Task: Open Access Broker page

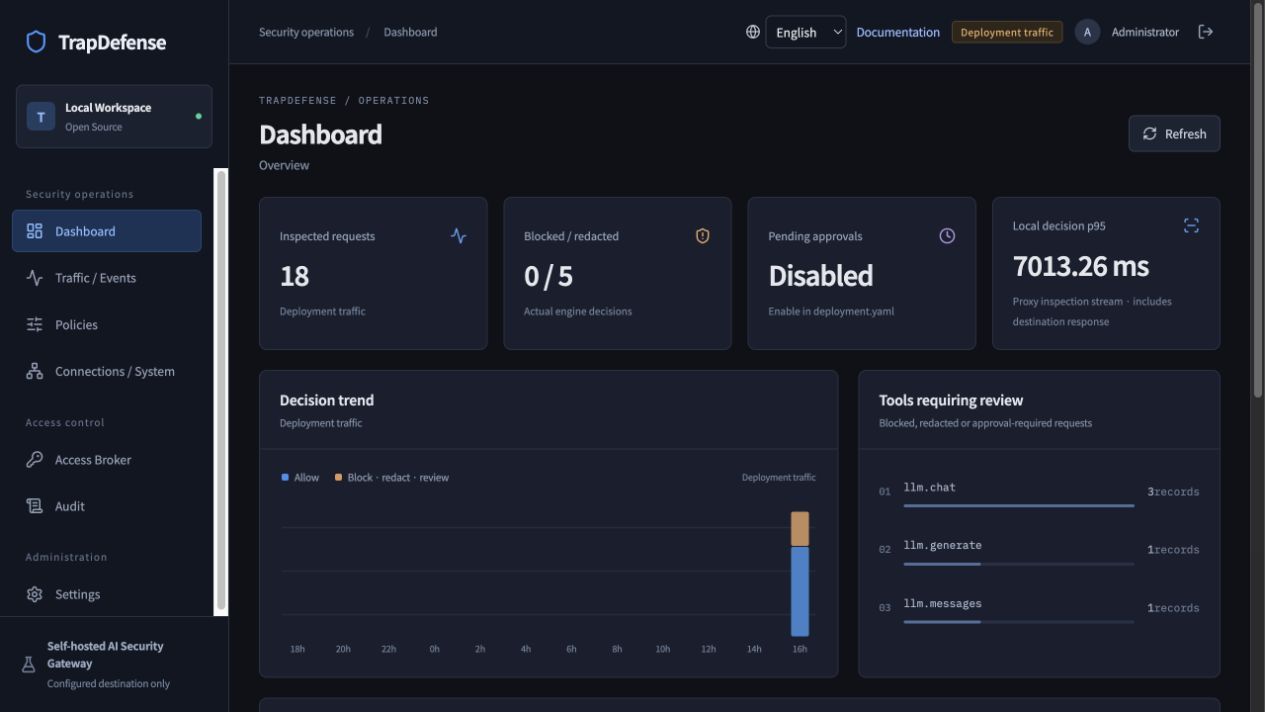Action: coord(107,460)
